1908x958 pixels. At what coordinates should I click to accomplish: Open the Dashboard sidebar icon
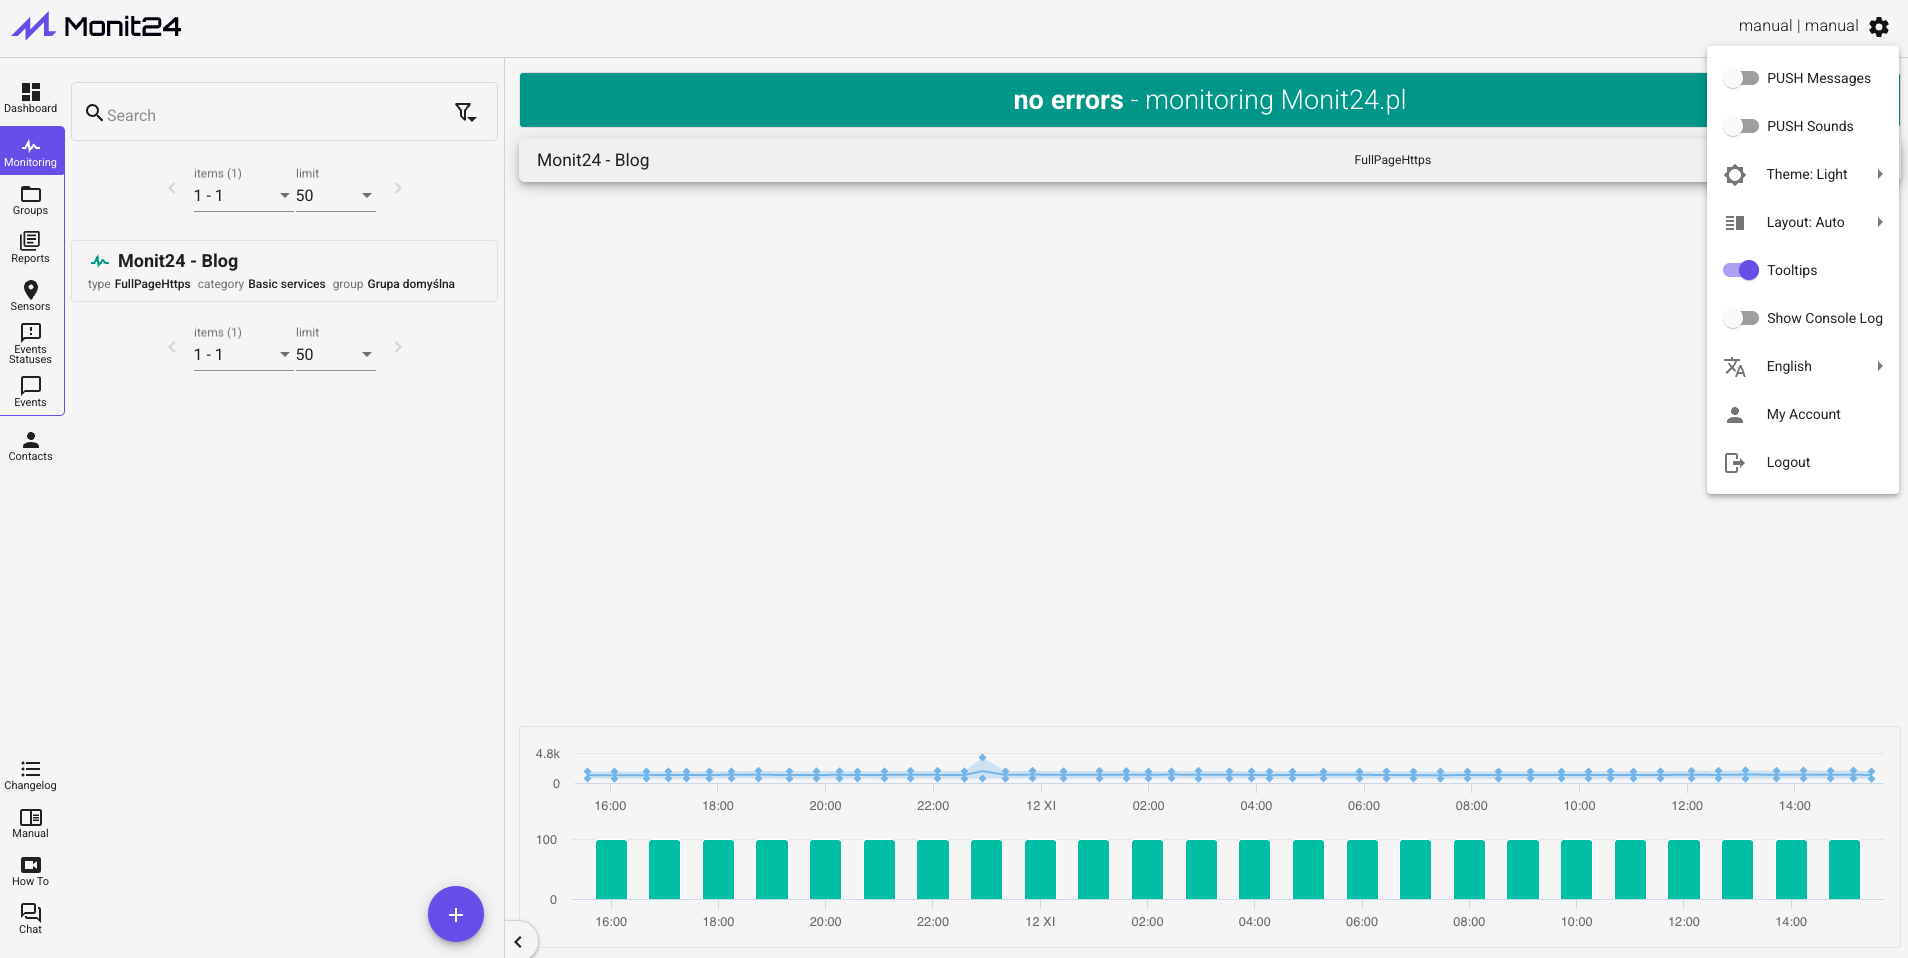point(31,97)
